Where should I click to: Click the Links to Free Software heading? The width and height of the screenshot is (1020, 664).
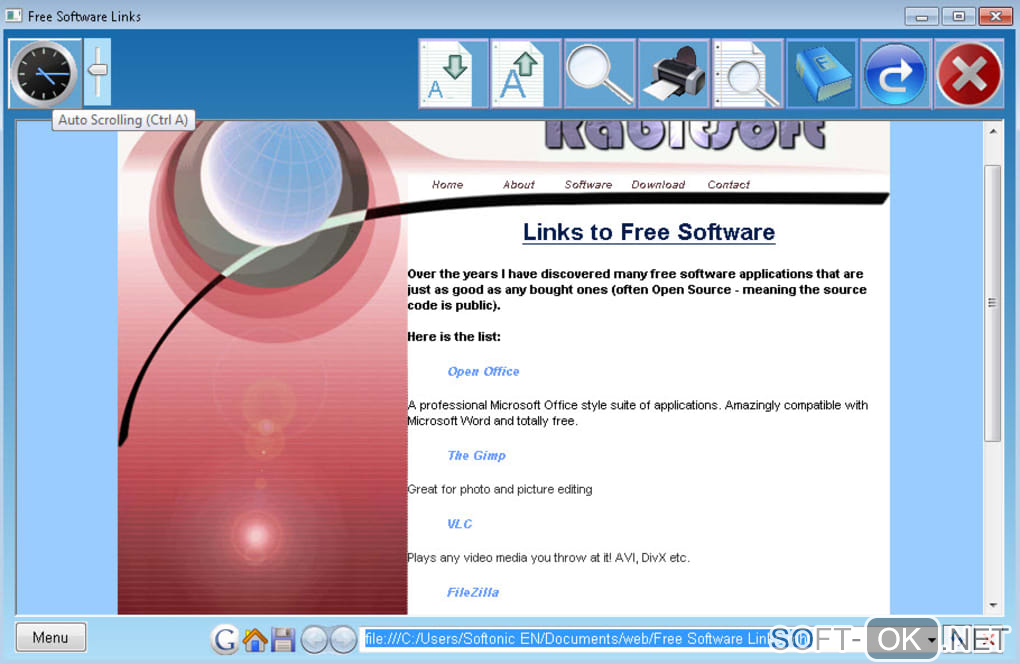coord(649,232)
